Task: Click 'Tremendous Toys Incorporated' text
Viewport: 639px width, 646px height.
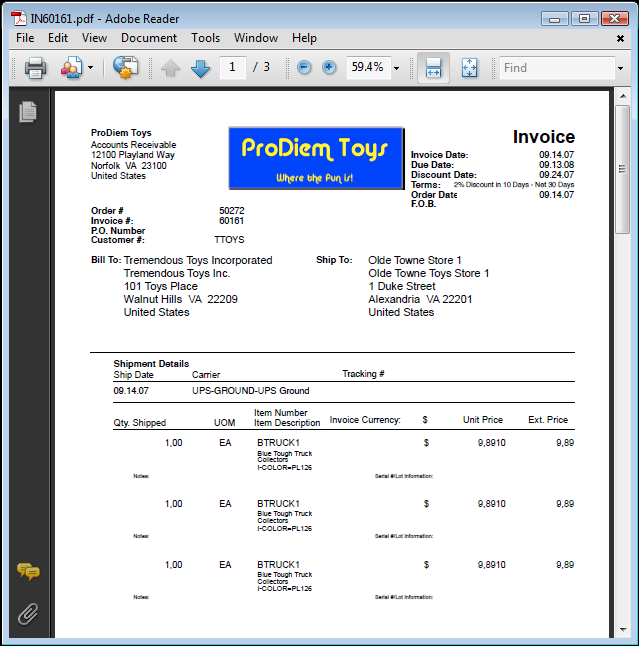Action: point(198,260)
